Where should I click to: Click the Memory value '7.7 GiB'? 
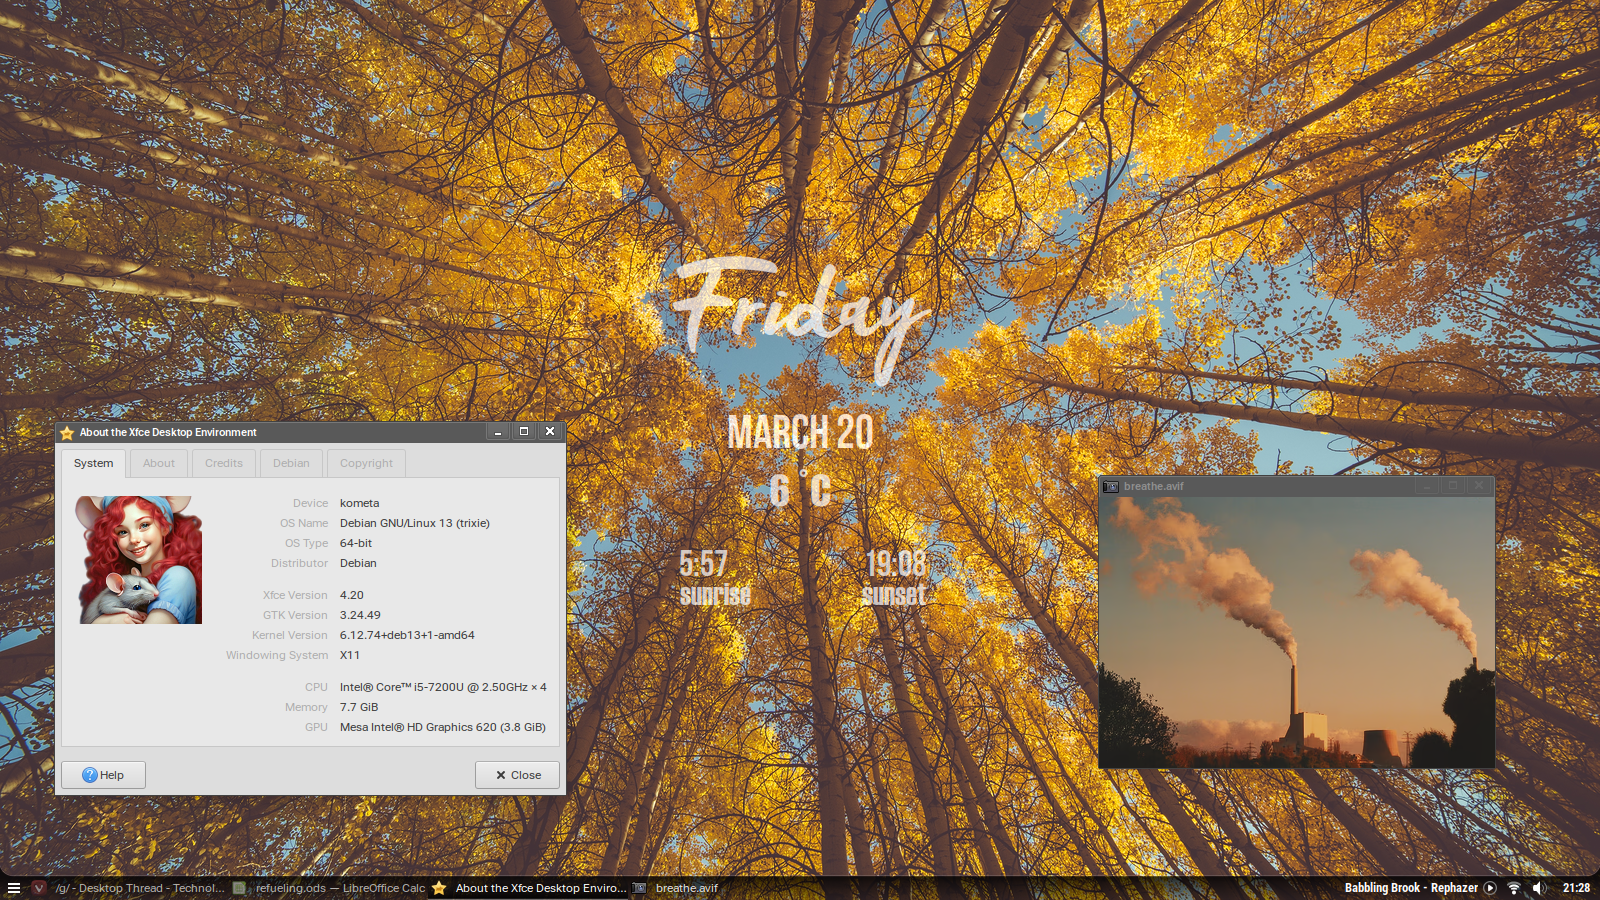359,707
